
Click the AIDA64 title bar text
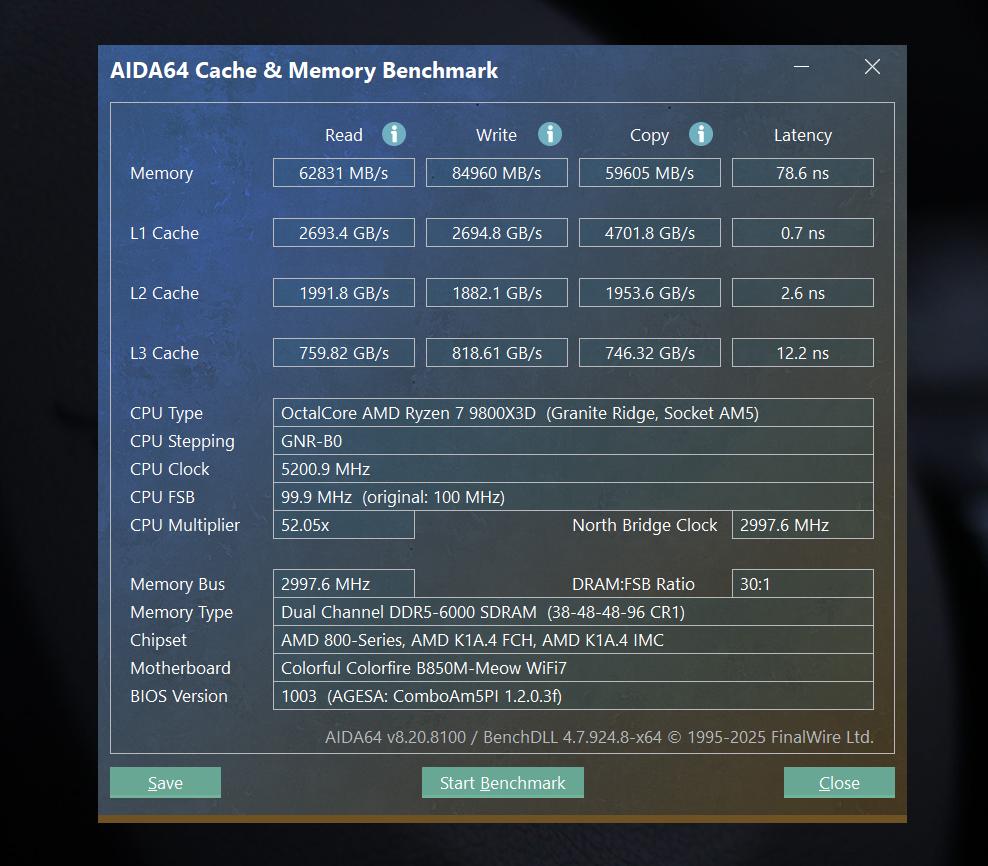(304, 70)
